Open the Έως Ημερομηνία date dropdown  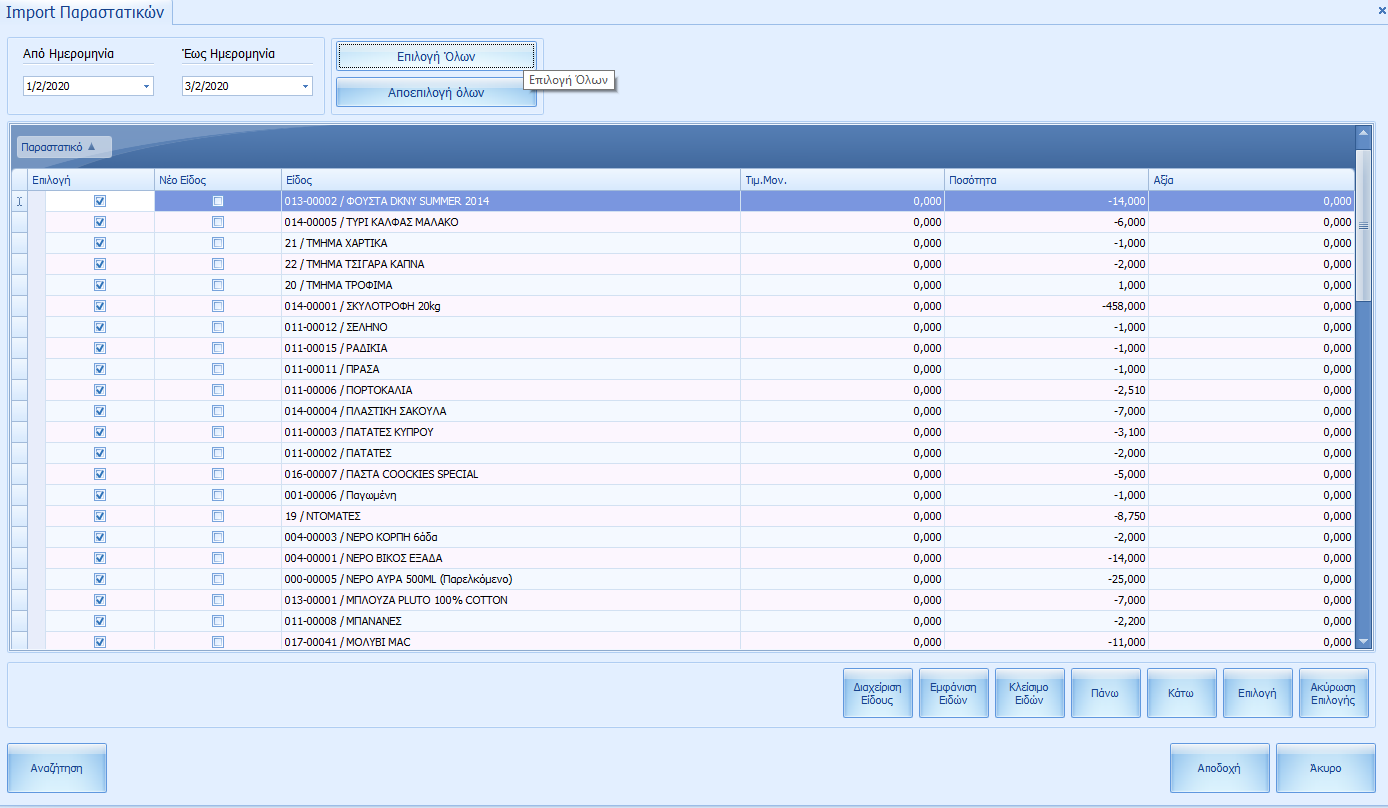pyautogui.click(x=306, y=87)
